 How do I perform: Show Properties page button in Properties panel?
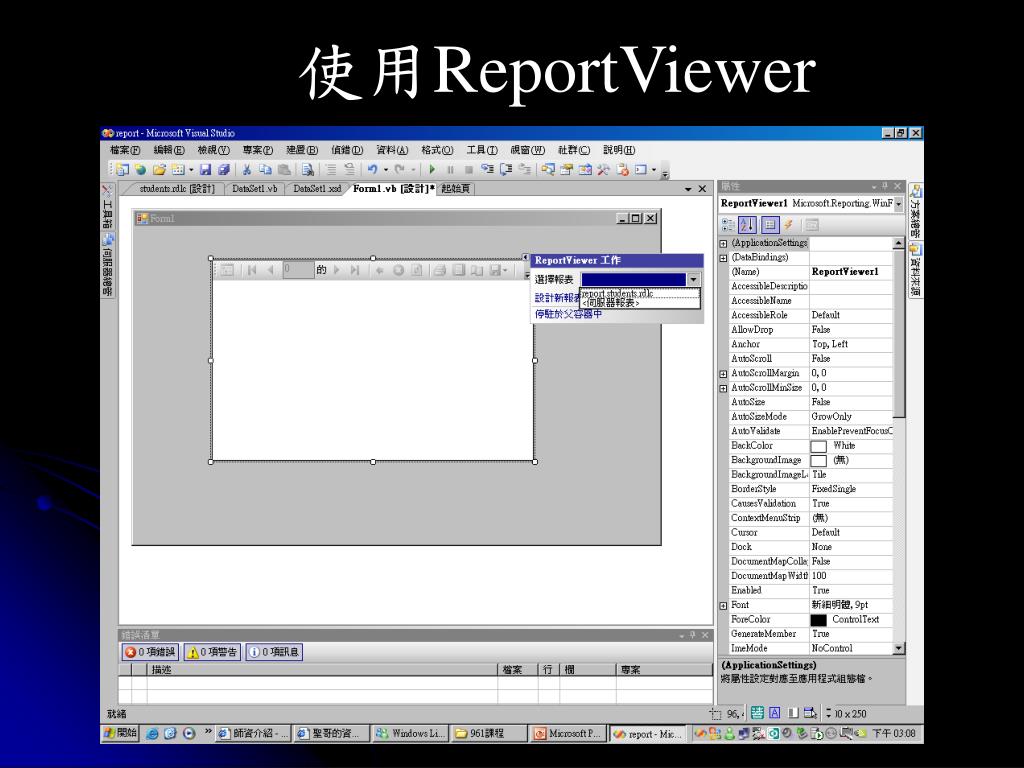click(x=770, y=225)
